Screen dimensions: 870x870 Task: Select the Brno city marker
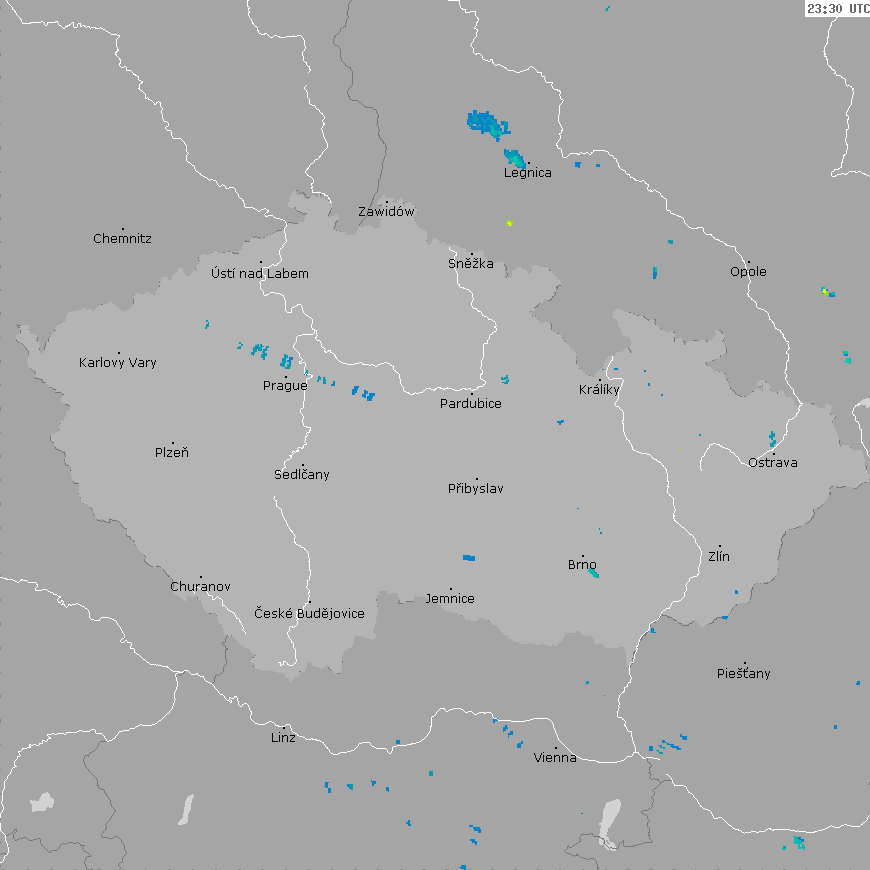point(583,556)
